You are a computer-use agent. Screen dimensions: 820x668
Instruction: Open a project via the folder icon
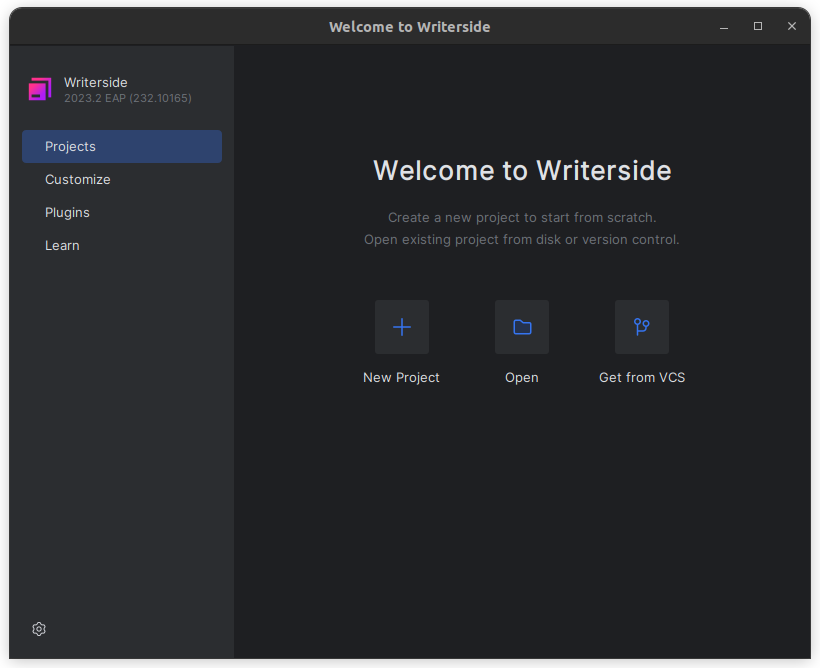pos(521,327)
